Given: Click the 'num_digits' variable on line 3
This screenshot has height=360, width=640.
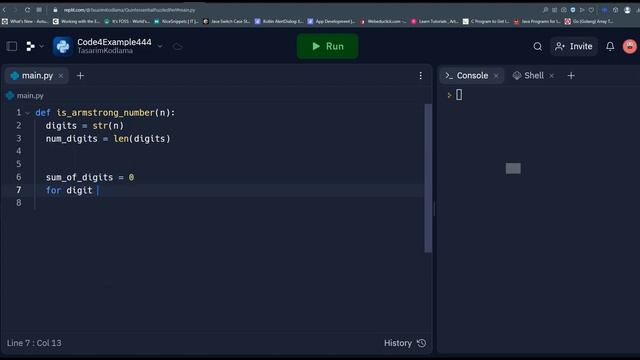Looking at the screenshot, I should click(x=71, y=139).
